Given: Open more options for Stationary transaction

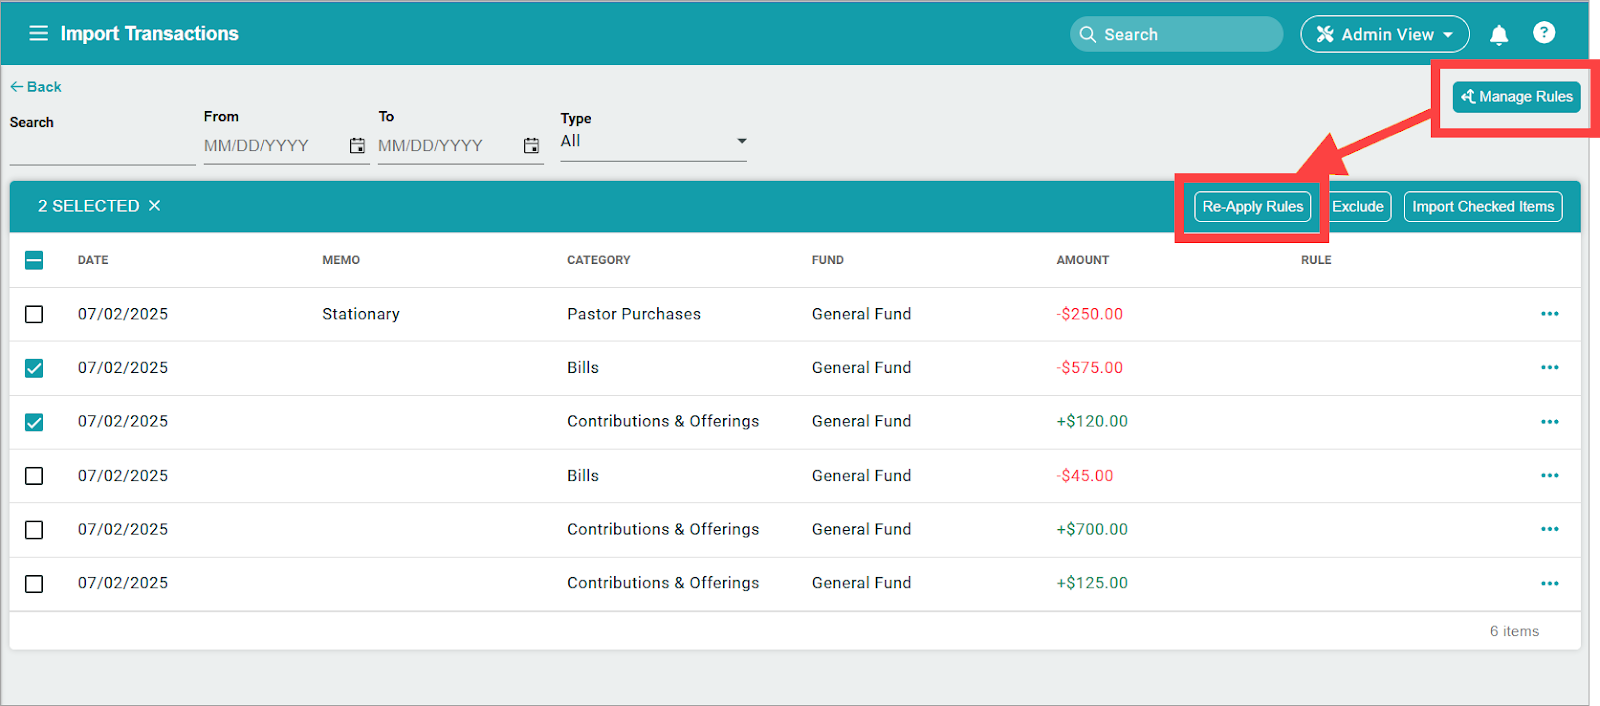Looking at the screenshot, I should coord(1549,314).
